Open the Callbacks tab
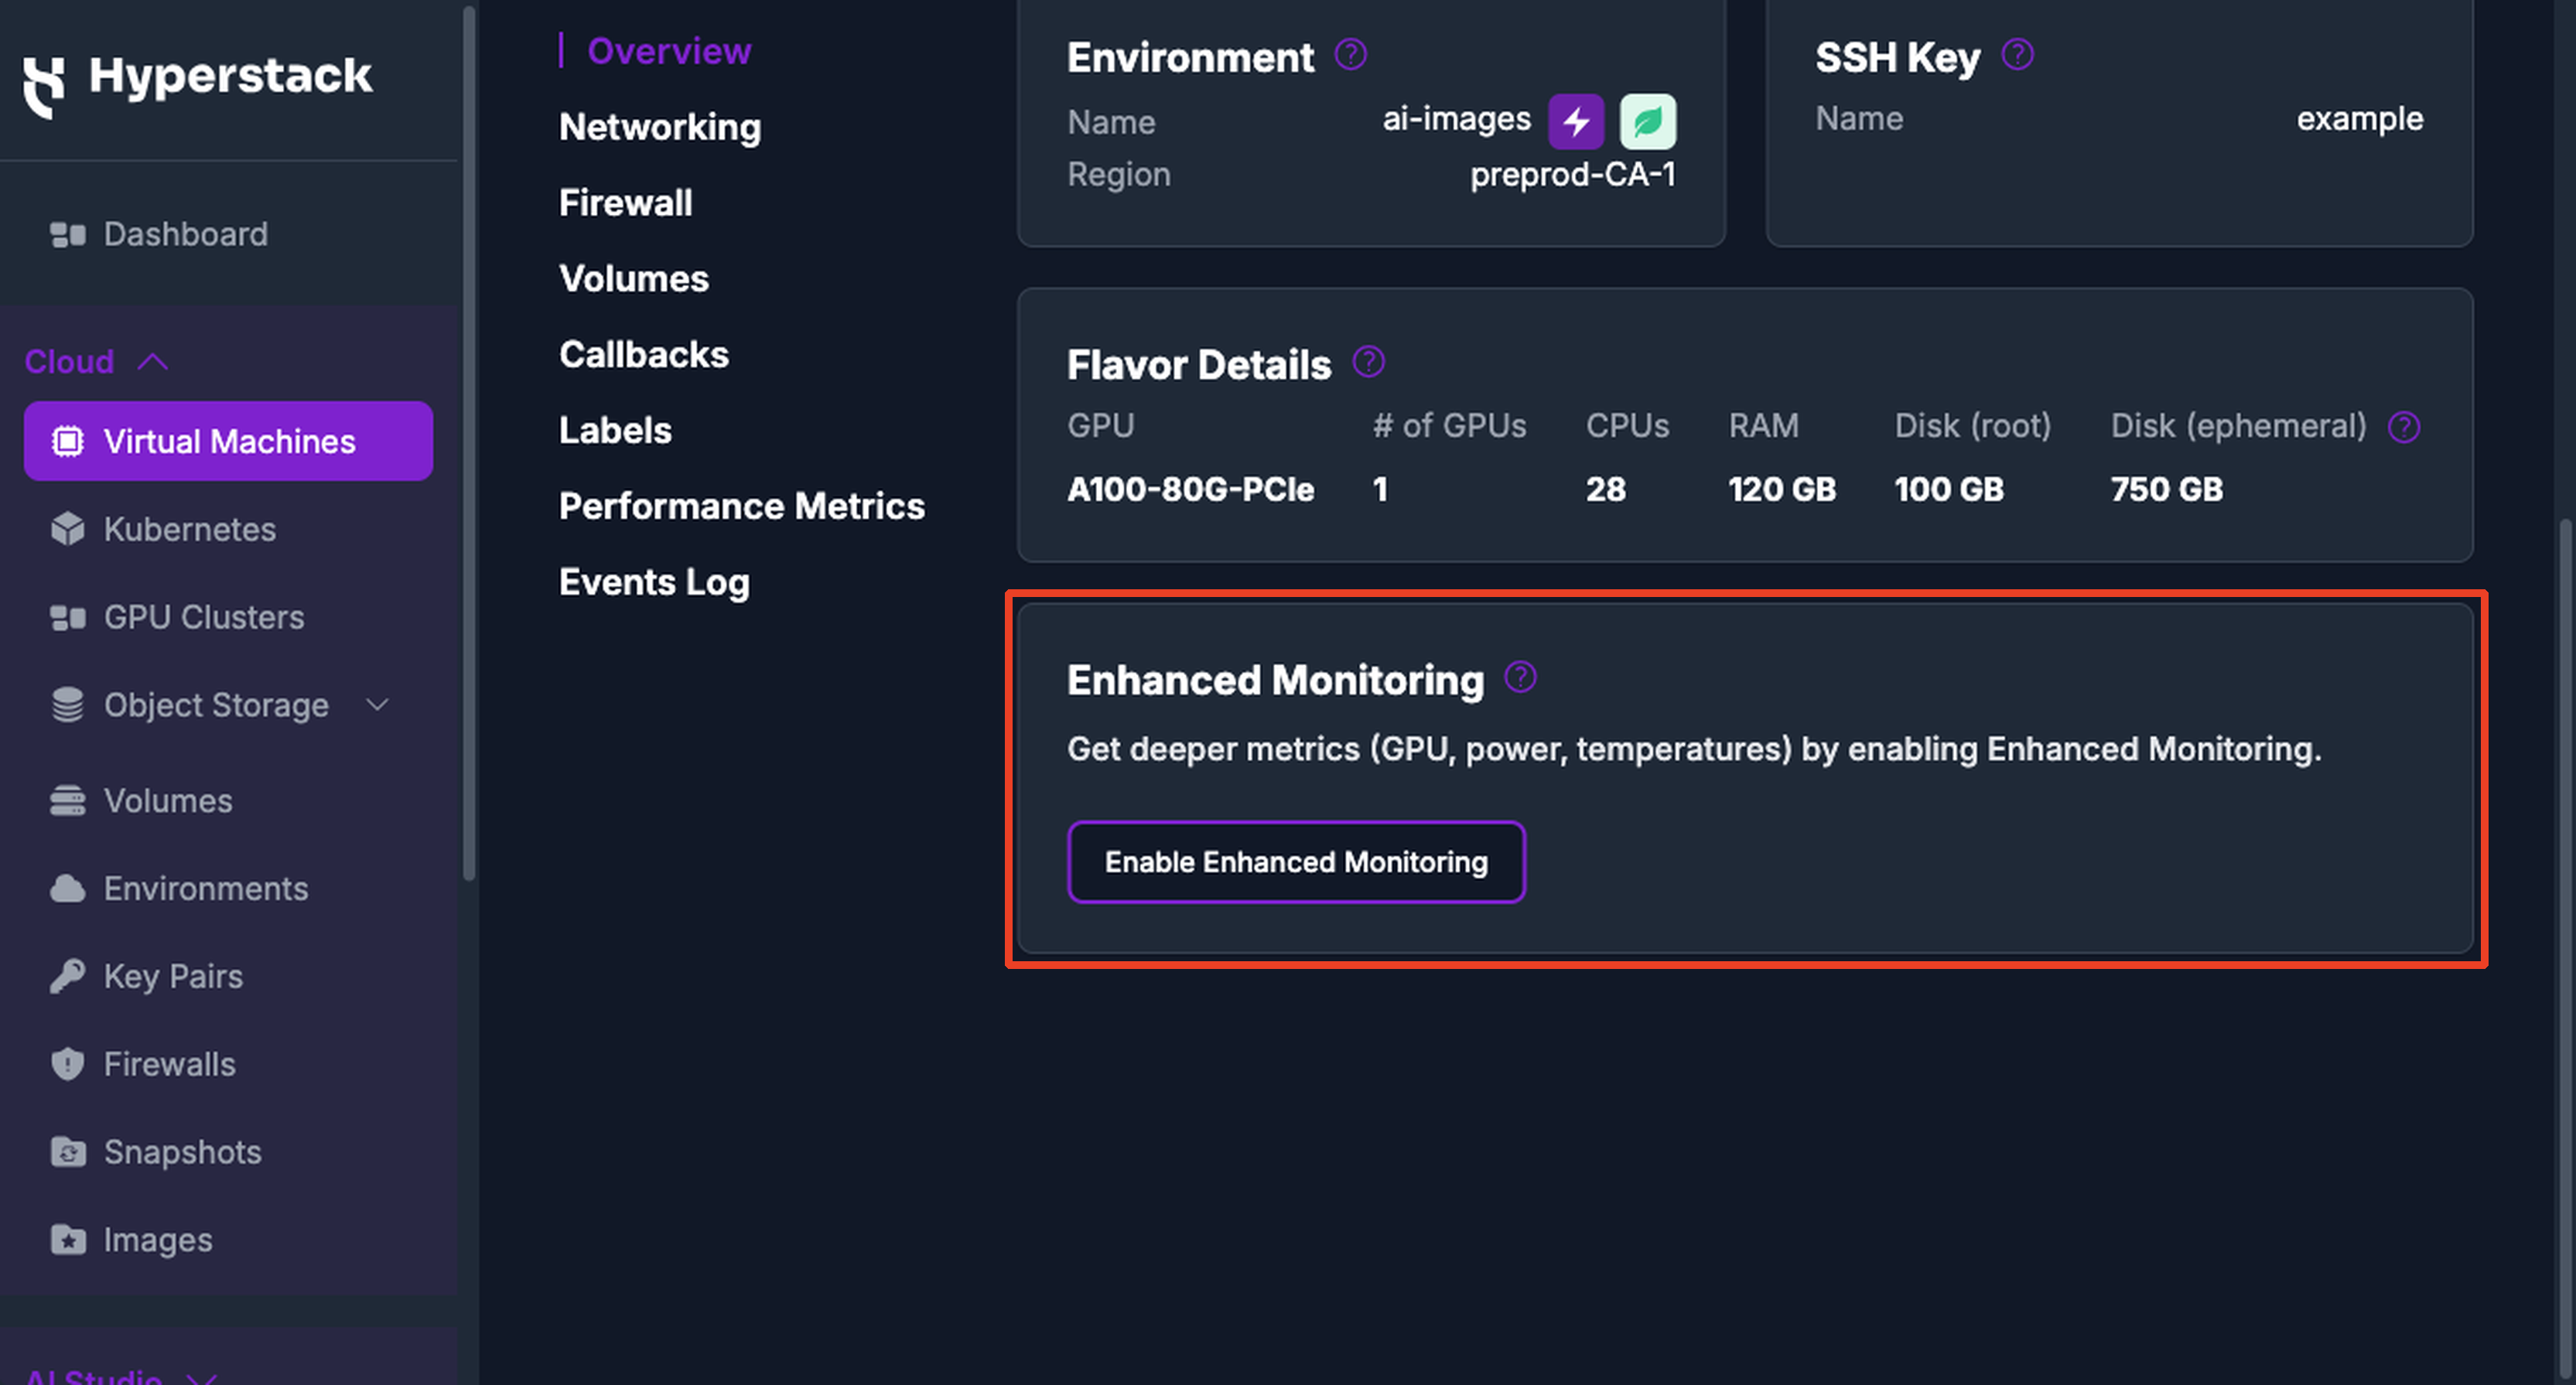This screenshot has height=1385, width=2576. coord(644,355)
